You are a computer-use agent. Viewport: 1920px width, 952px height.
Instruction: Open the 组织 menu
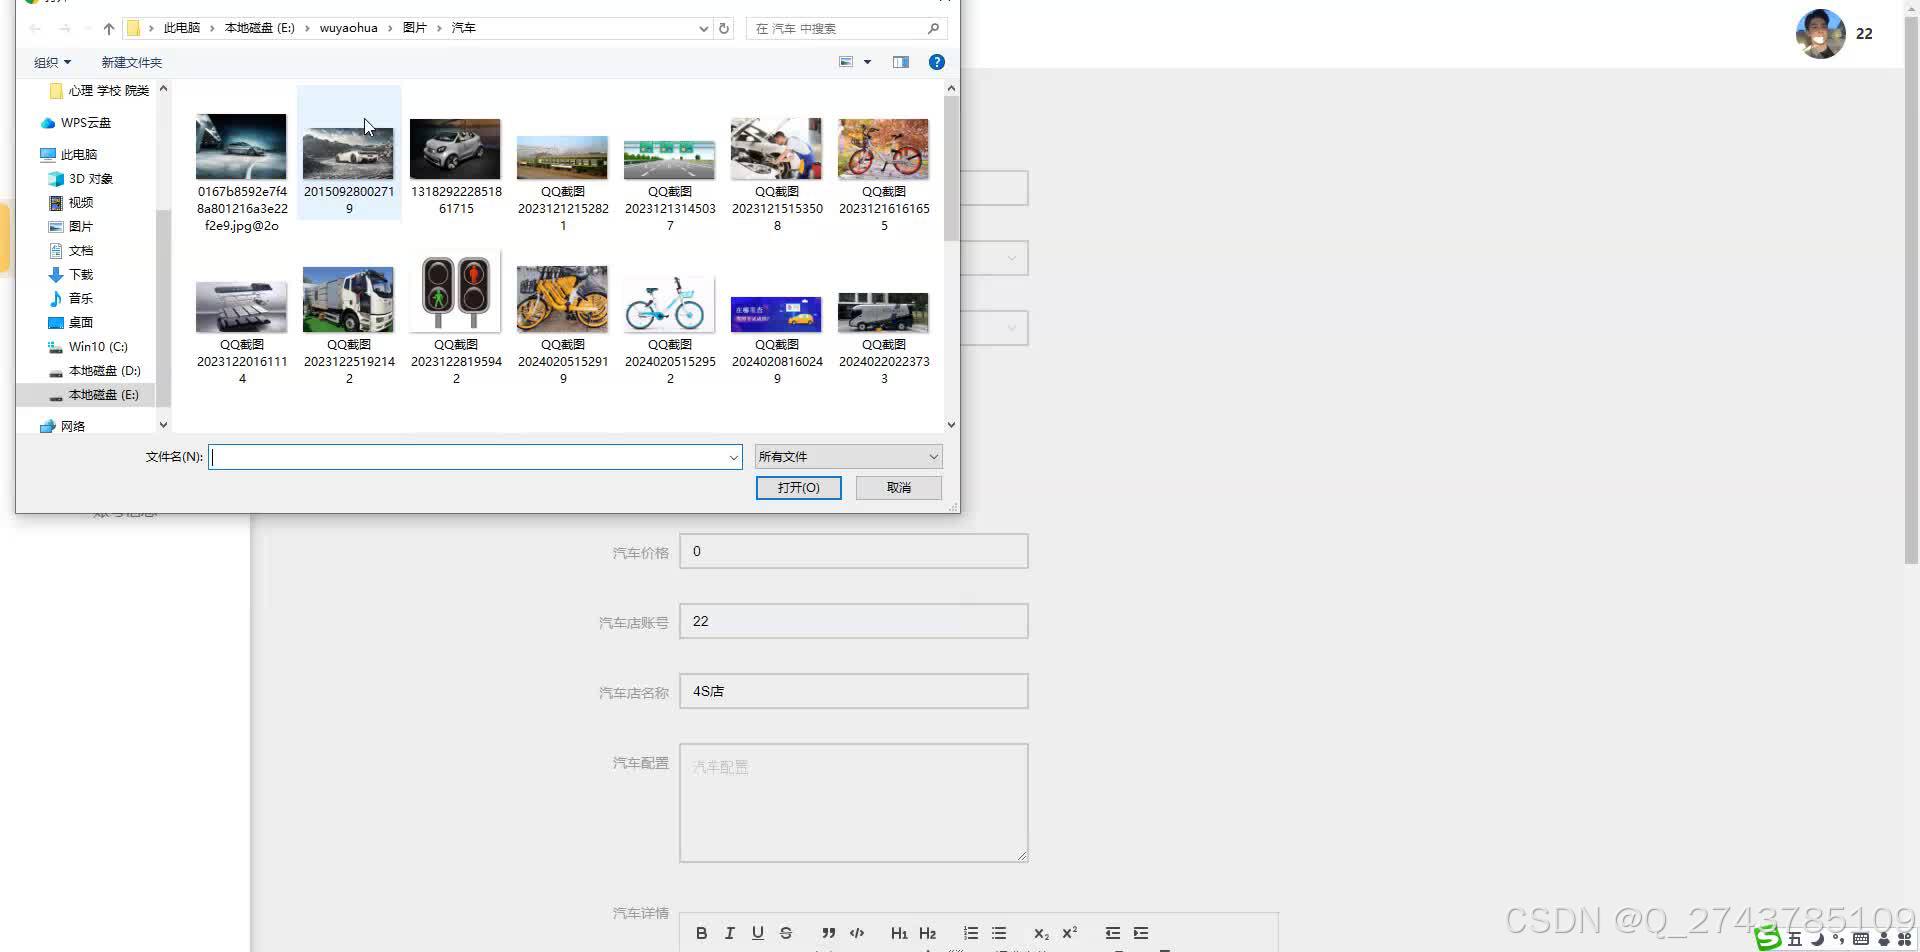click(52, 62)
